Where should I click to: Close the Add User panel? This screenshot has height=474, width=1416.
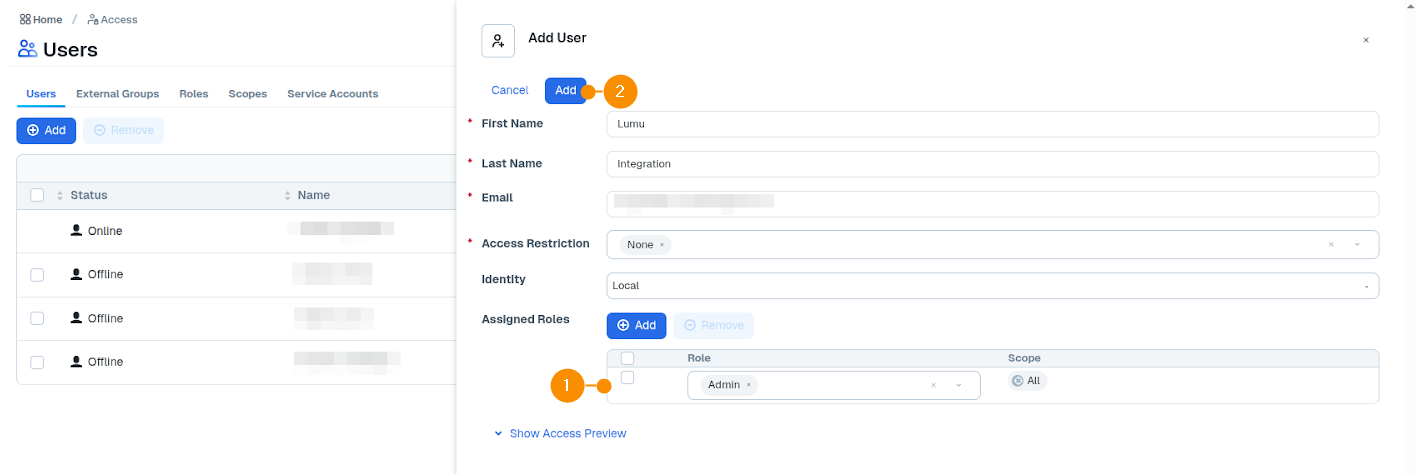[x=1366, y=40]
